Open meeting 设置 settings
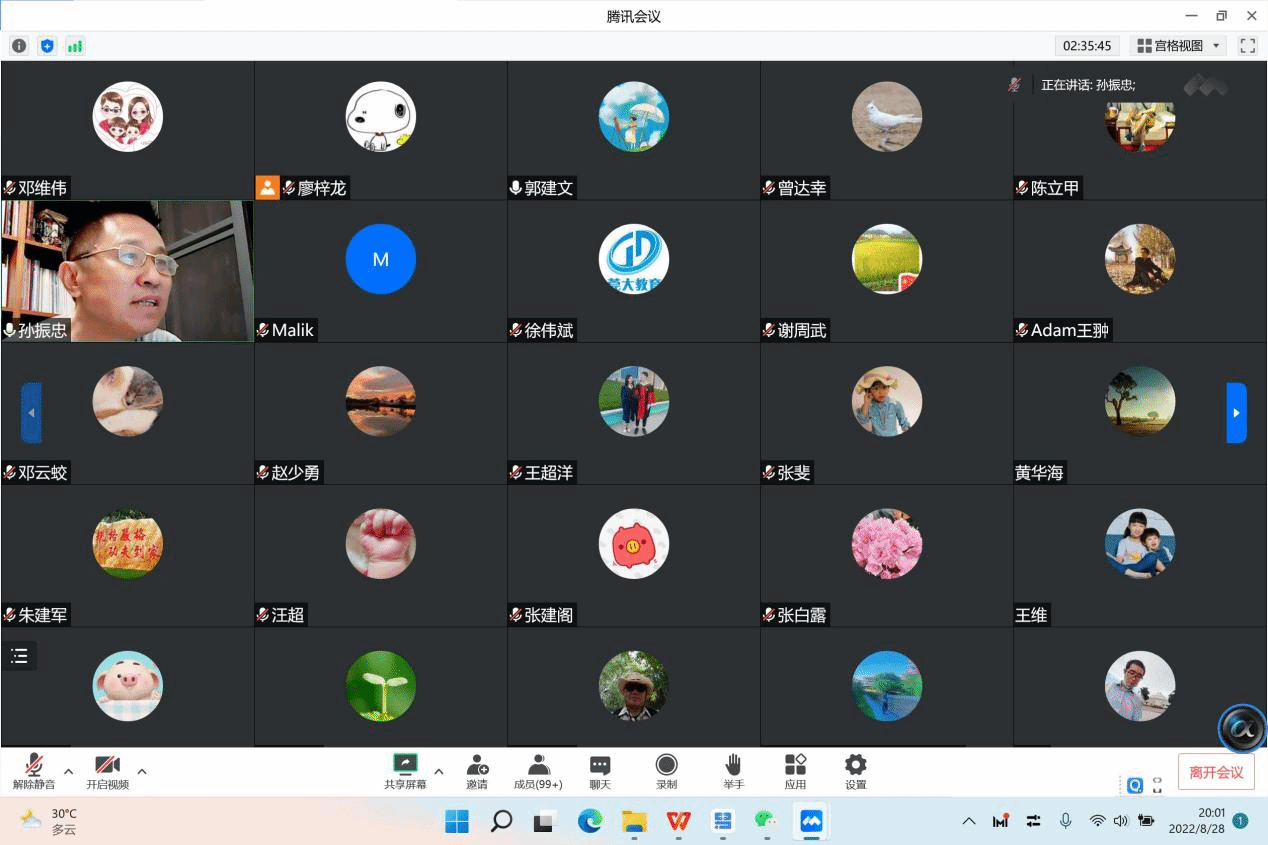The image size is (1268, 845). coord(855,771)
